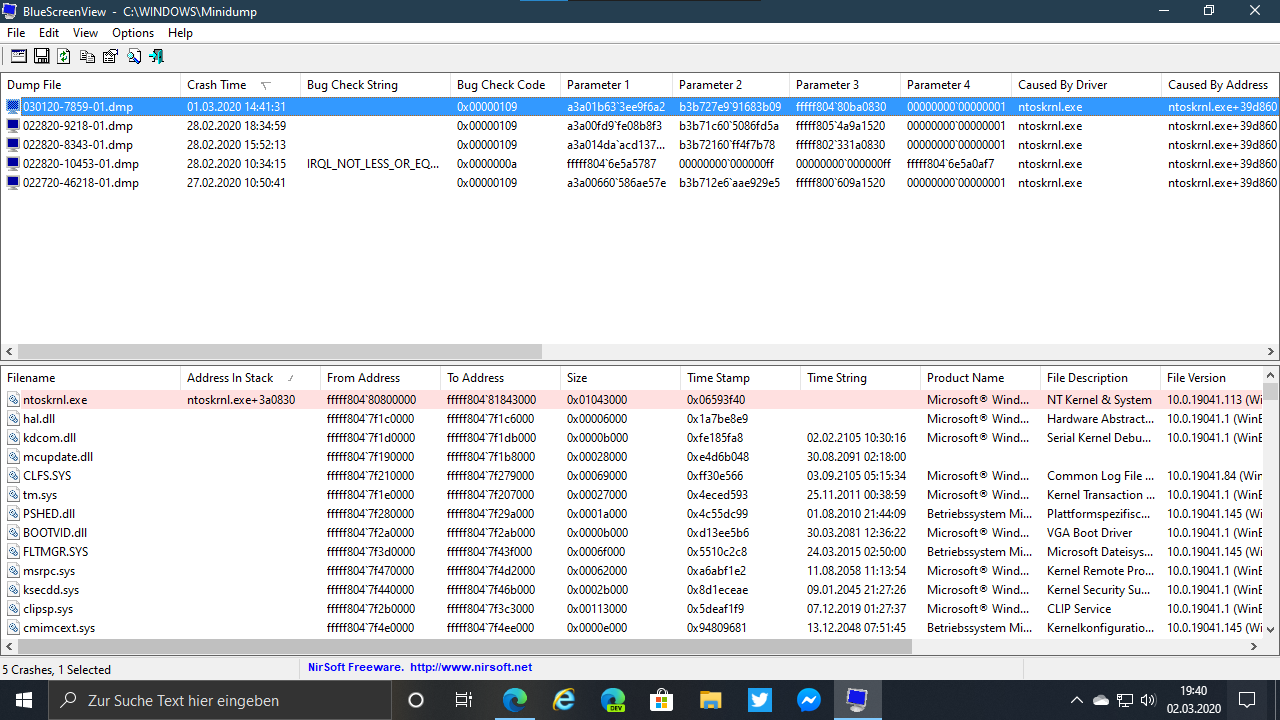Open Twitter app from taskbar
The image size is (1280, 720).
759,700
